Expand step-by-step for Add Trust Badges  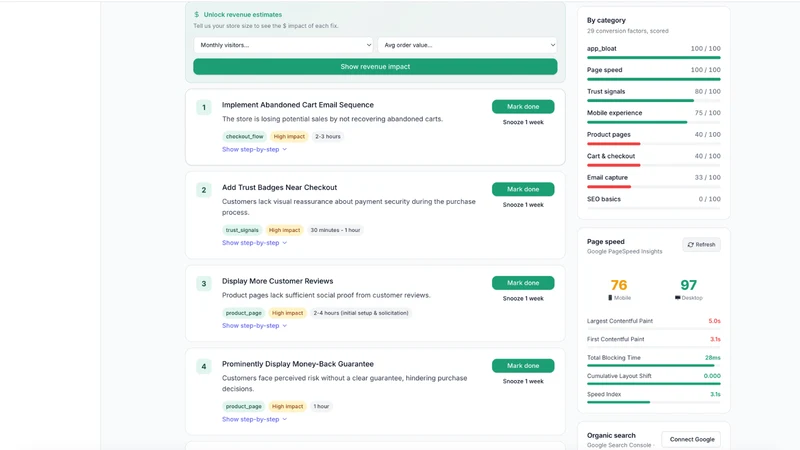pos(254,243)
